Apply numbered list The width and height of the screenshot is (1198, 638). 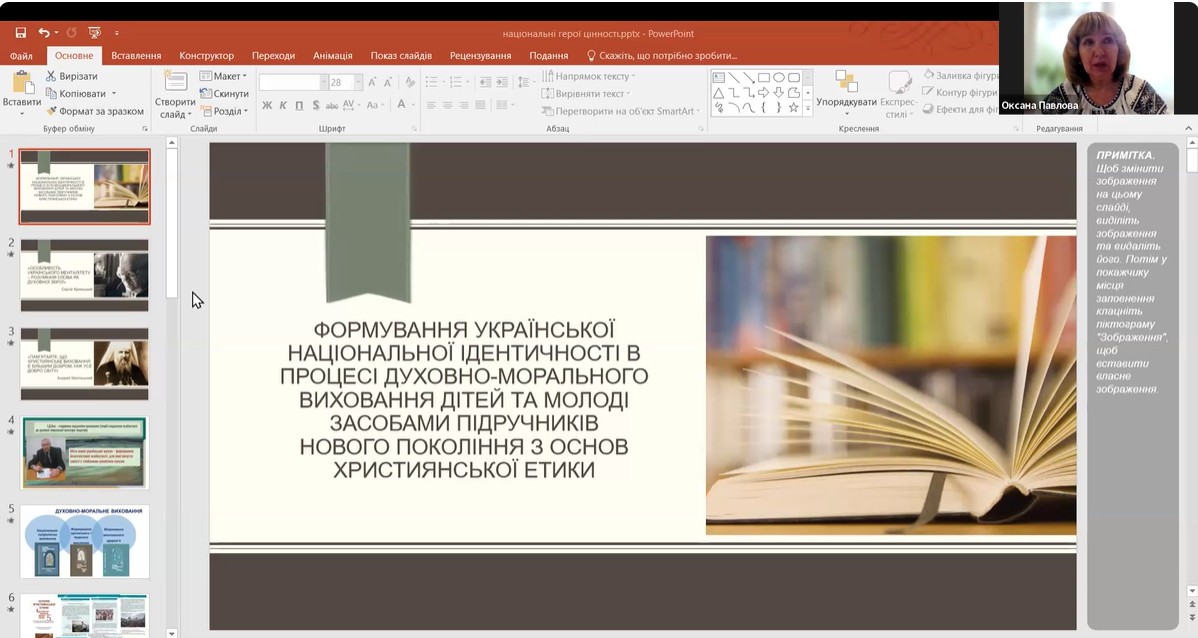[458, 82]
